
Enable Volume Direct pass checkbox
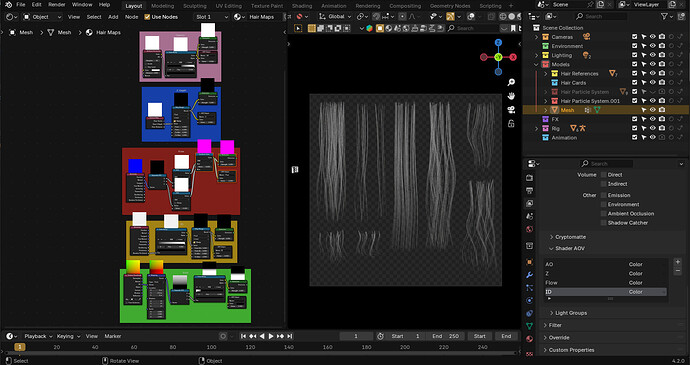coord(604,175)
